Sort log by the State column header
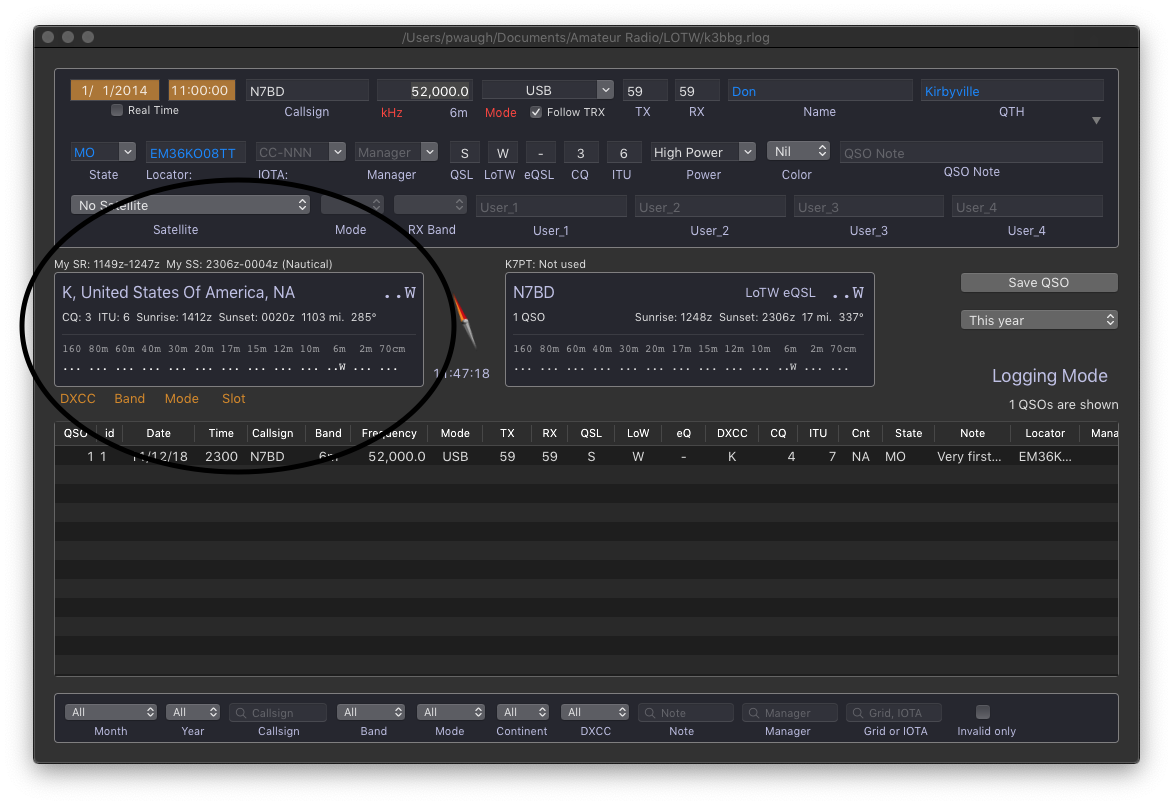The width and height of the screenshot is (1173, 805). tap(908, 433)
